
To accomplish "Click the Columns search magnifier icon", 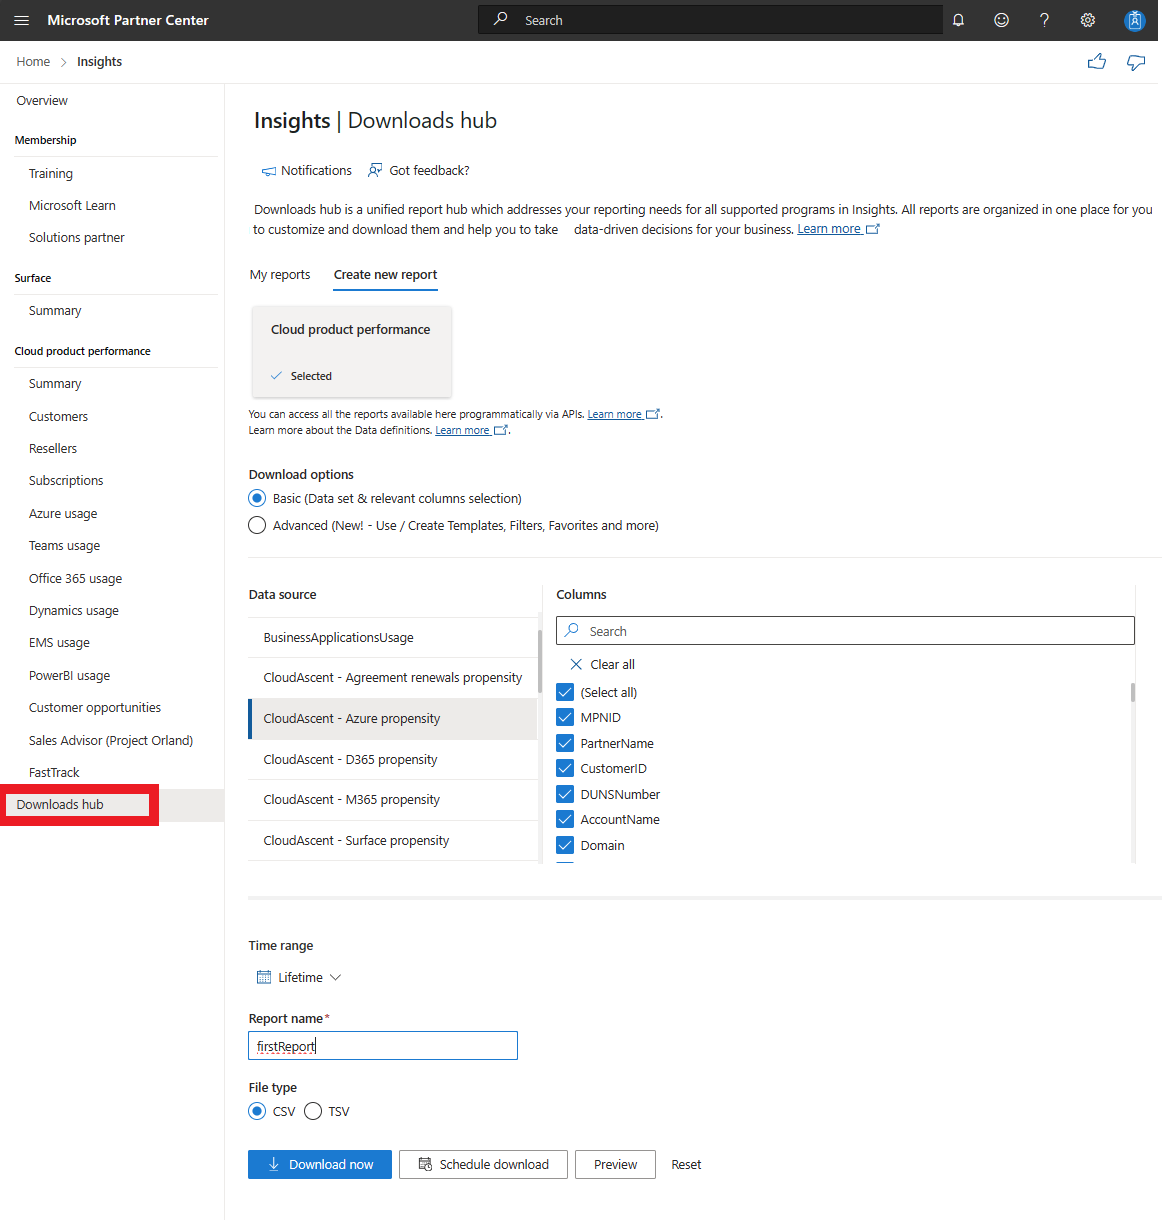I will click(x=572, y=631).
